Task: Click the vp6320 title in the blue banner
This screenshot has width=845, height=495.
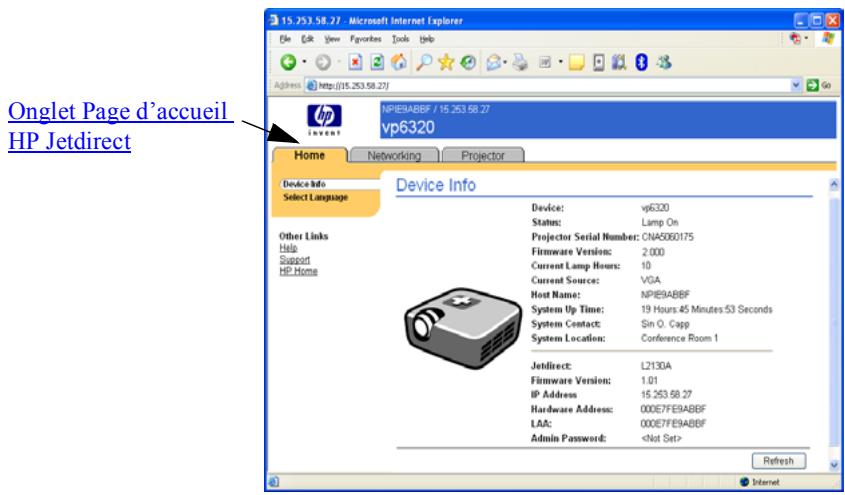Action: pos(408,128)
